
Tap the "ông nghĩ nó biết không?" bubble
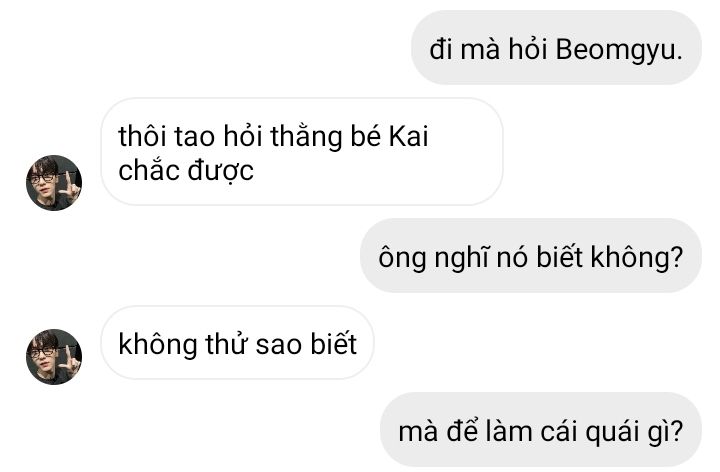531,256
